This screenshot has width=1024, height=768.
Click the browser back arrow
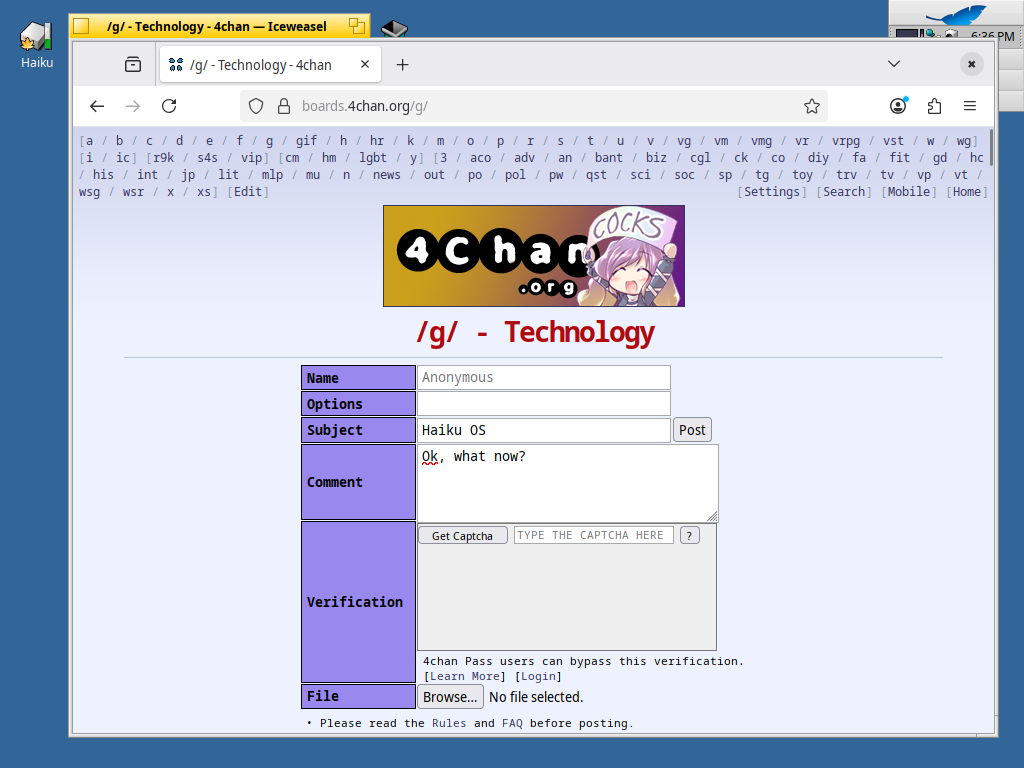point(97,106)
